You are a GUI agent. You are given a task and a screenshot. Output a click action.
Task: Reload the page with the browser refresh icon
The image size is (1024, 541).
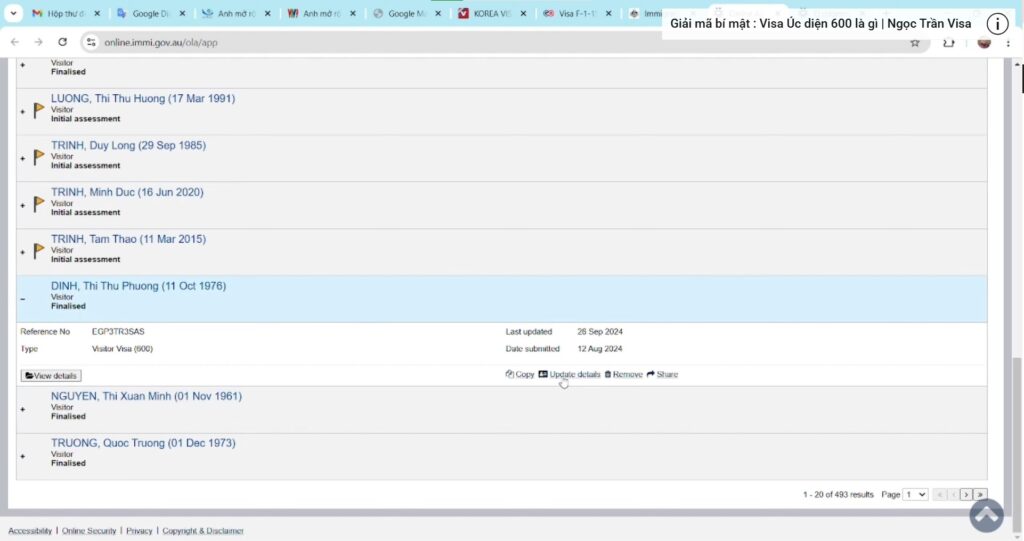click(63, 42)
